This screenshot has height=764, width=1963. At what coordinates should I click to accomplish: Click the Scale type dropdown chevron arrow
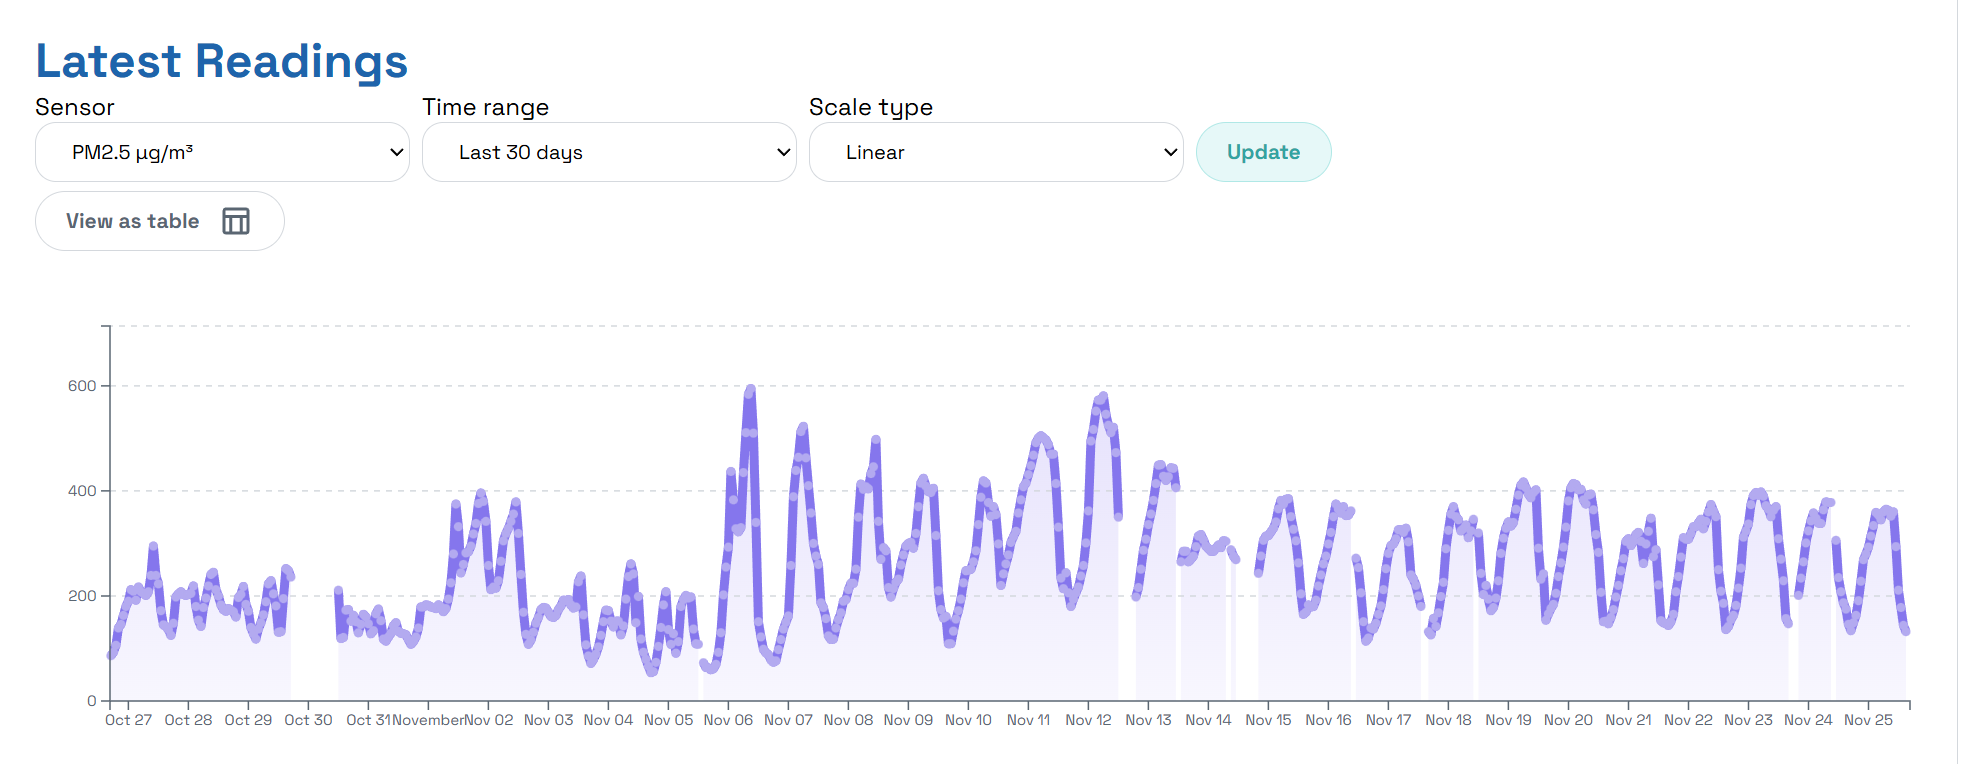1171,152
